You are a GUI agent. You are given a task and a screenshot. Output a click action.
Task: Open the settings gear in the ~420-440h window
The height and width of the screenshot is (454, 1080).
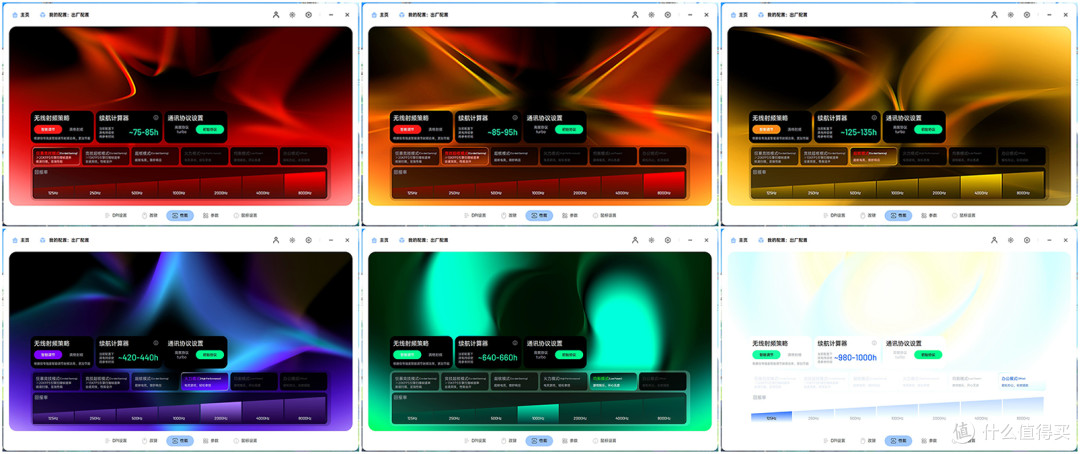[x=292, y=240]
